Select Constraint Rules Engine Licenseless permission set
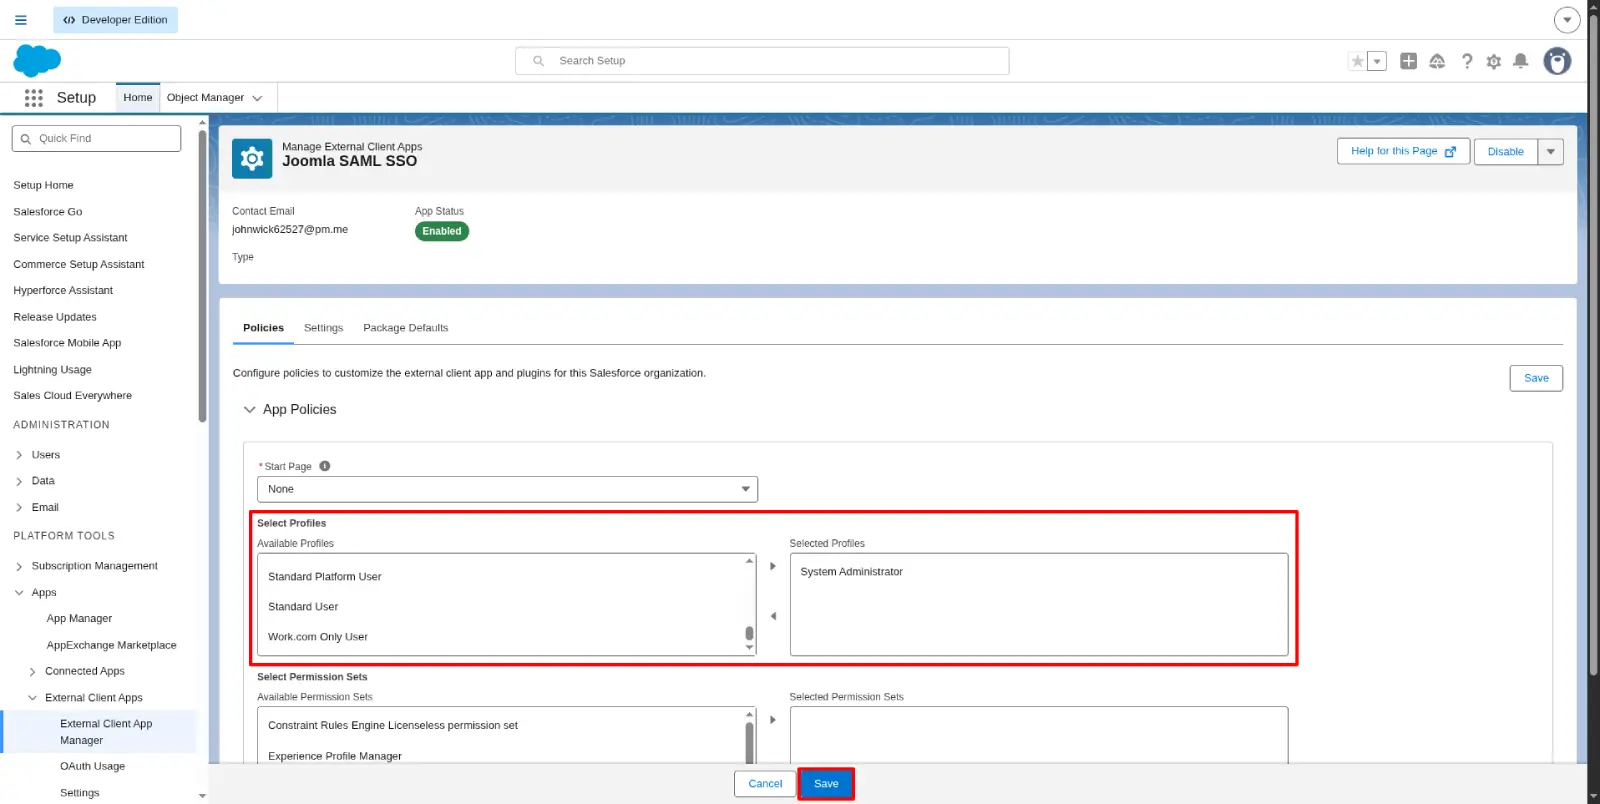 click(x=393, y=726)
